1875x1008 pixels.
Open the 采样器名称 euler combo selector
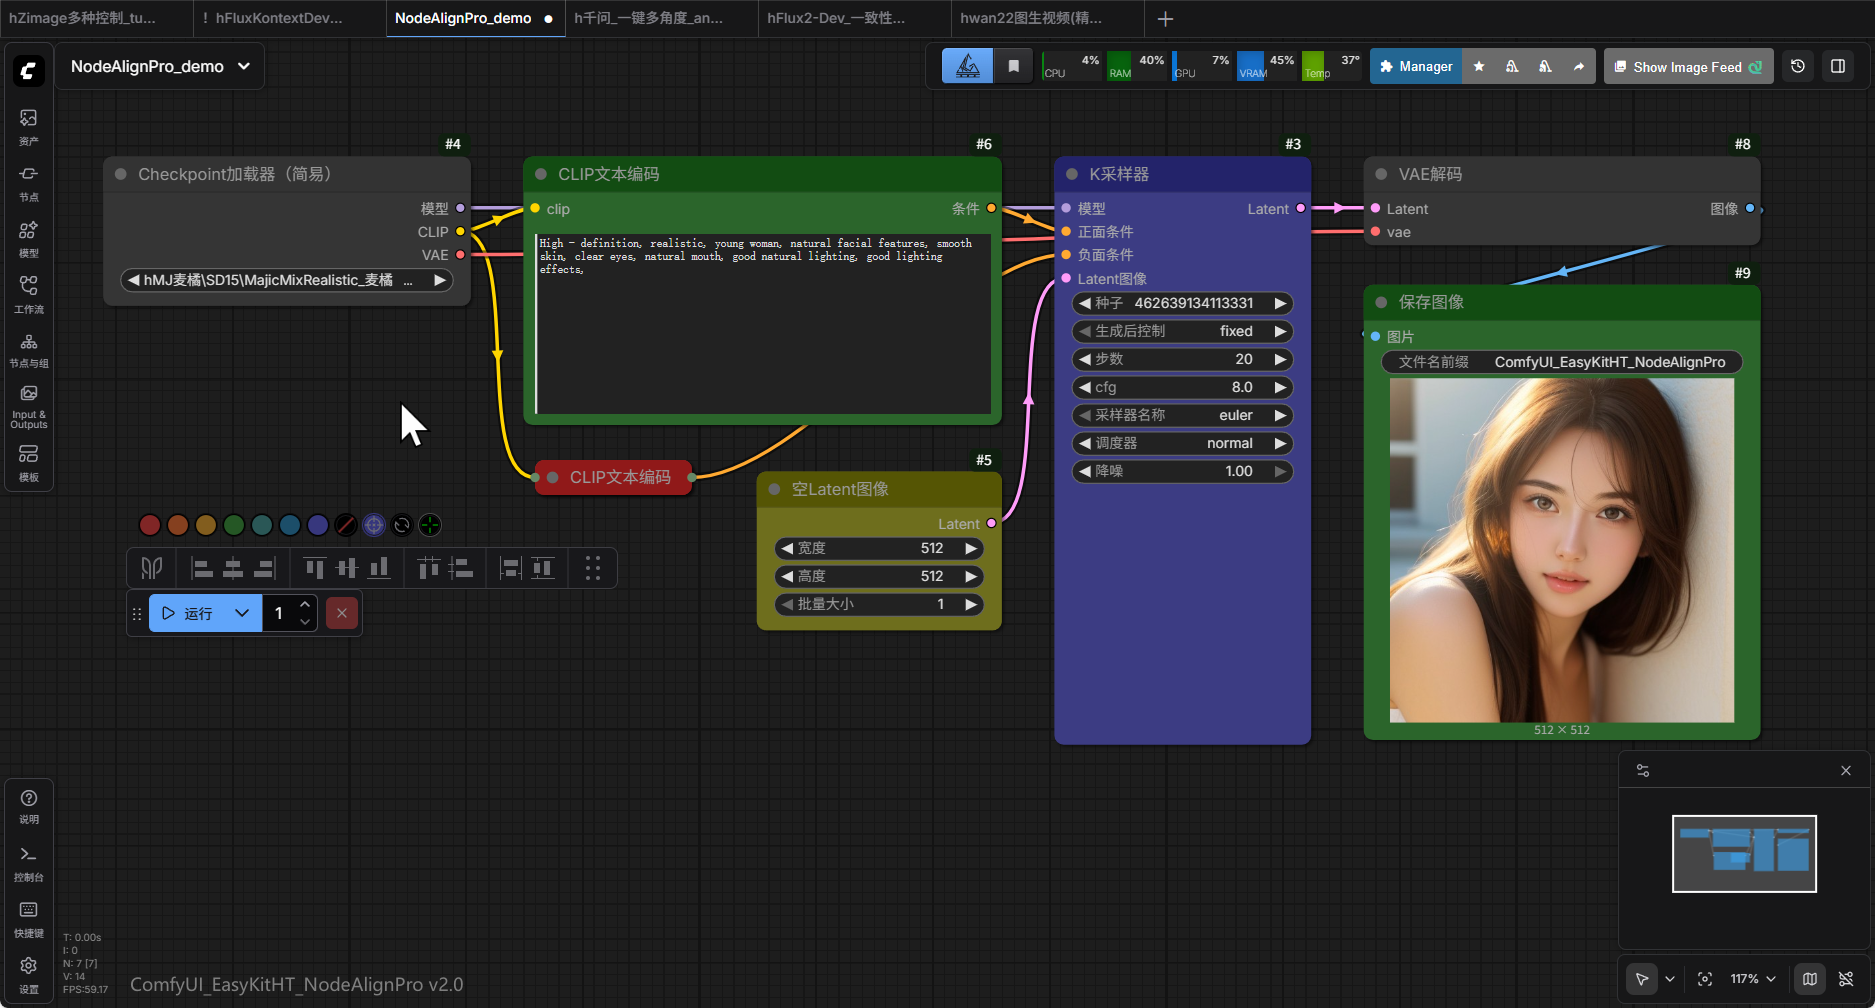pos(1182,415)
